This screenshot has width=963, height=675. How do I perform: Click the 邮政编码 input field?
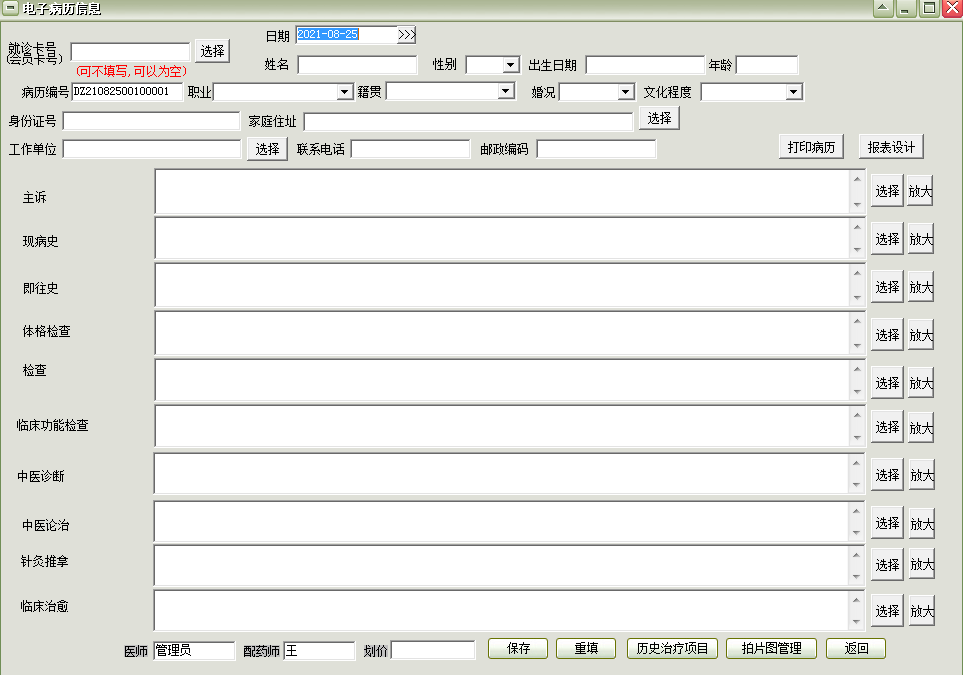tap(596, 149)
